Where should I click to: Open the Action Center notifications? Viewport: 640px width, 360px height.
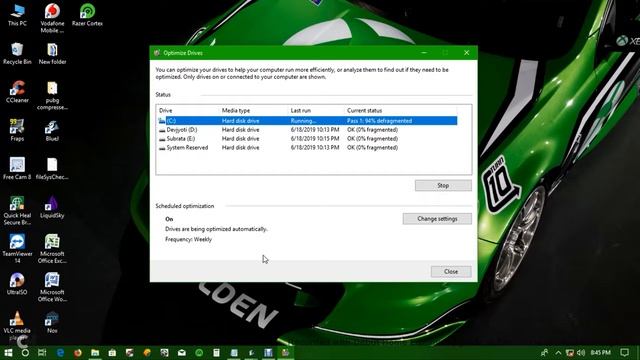(x=624, y=353)
